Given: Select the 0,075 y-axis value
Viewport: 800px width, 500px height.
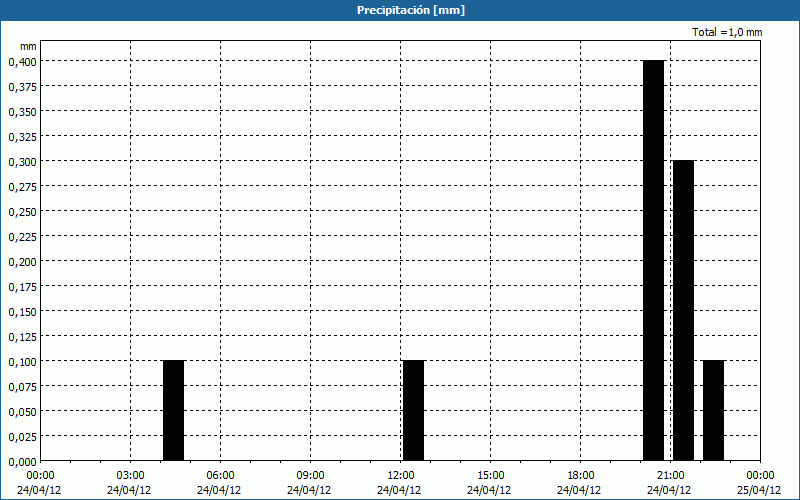Looking at the screenshot, I should 22,386.
